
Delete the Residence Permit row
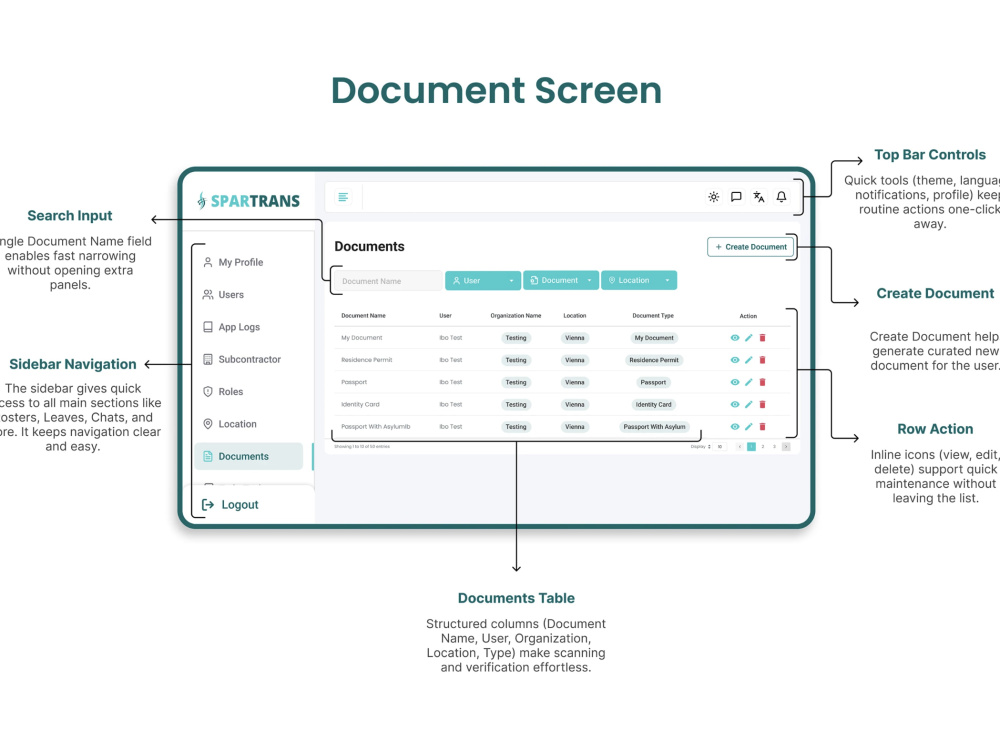(x=762, y=360)
